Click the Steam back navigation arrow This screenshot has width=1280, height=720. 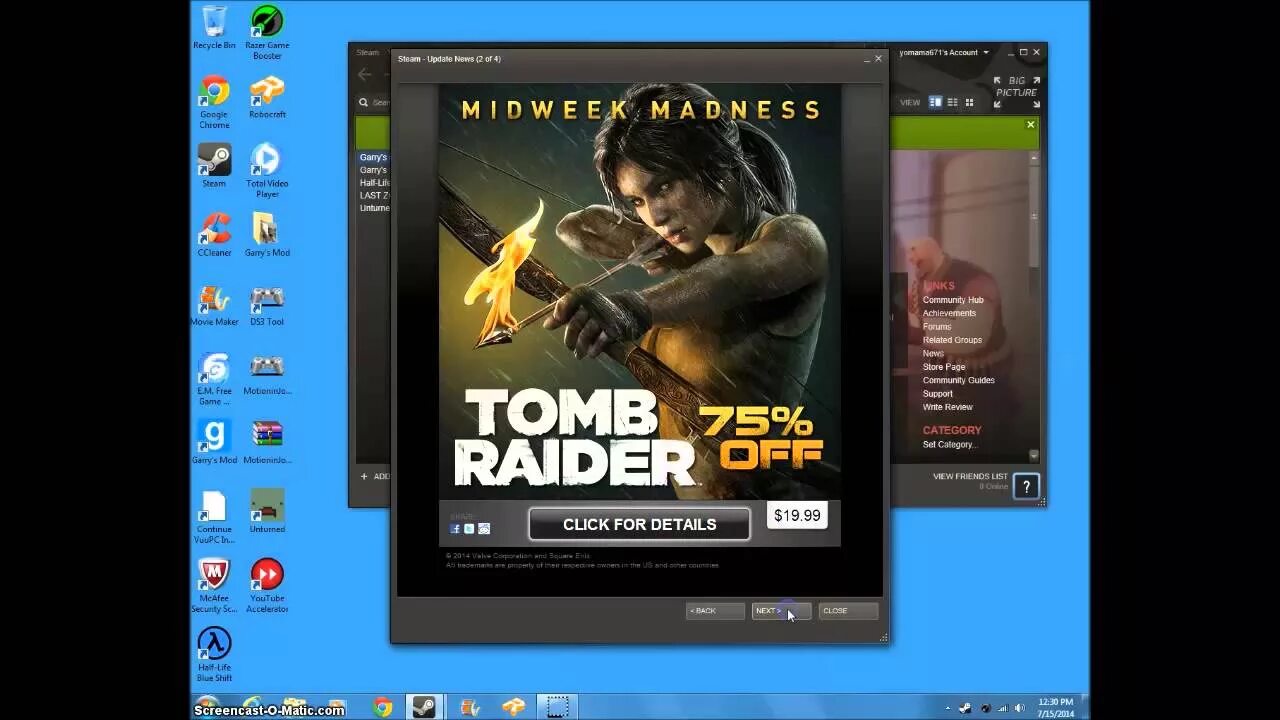[x=364, y=74]
